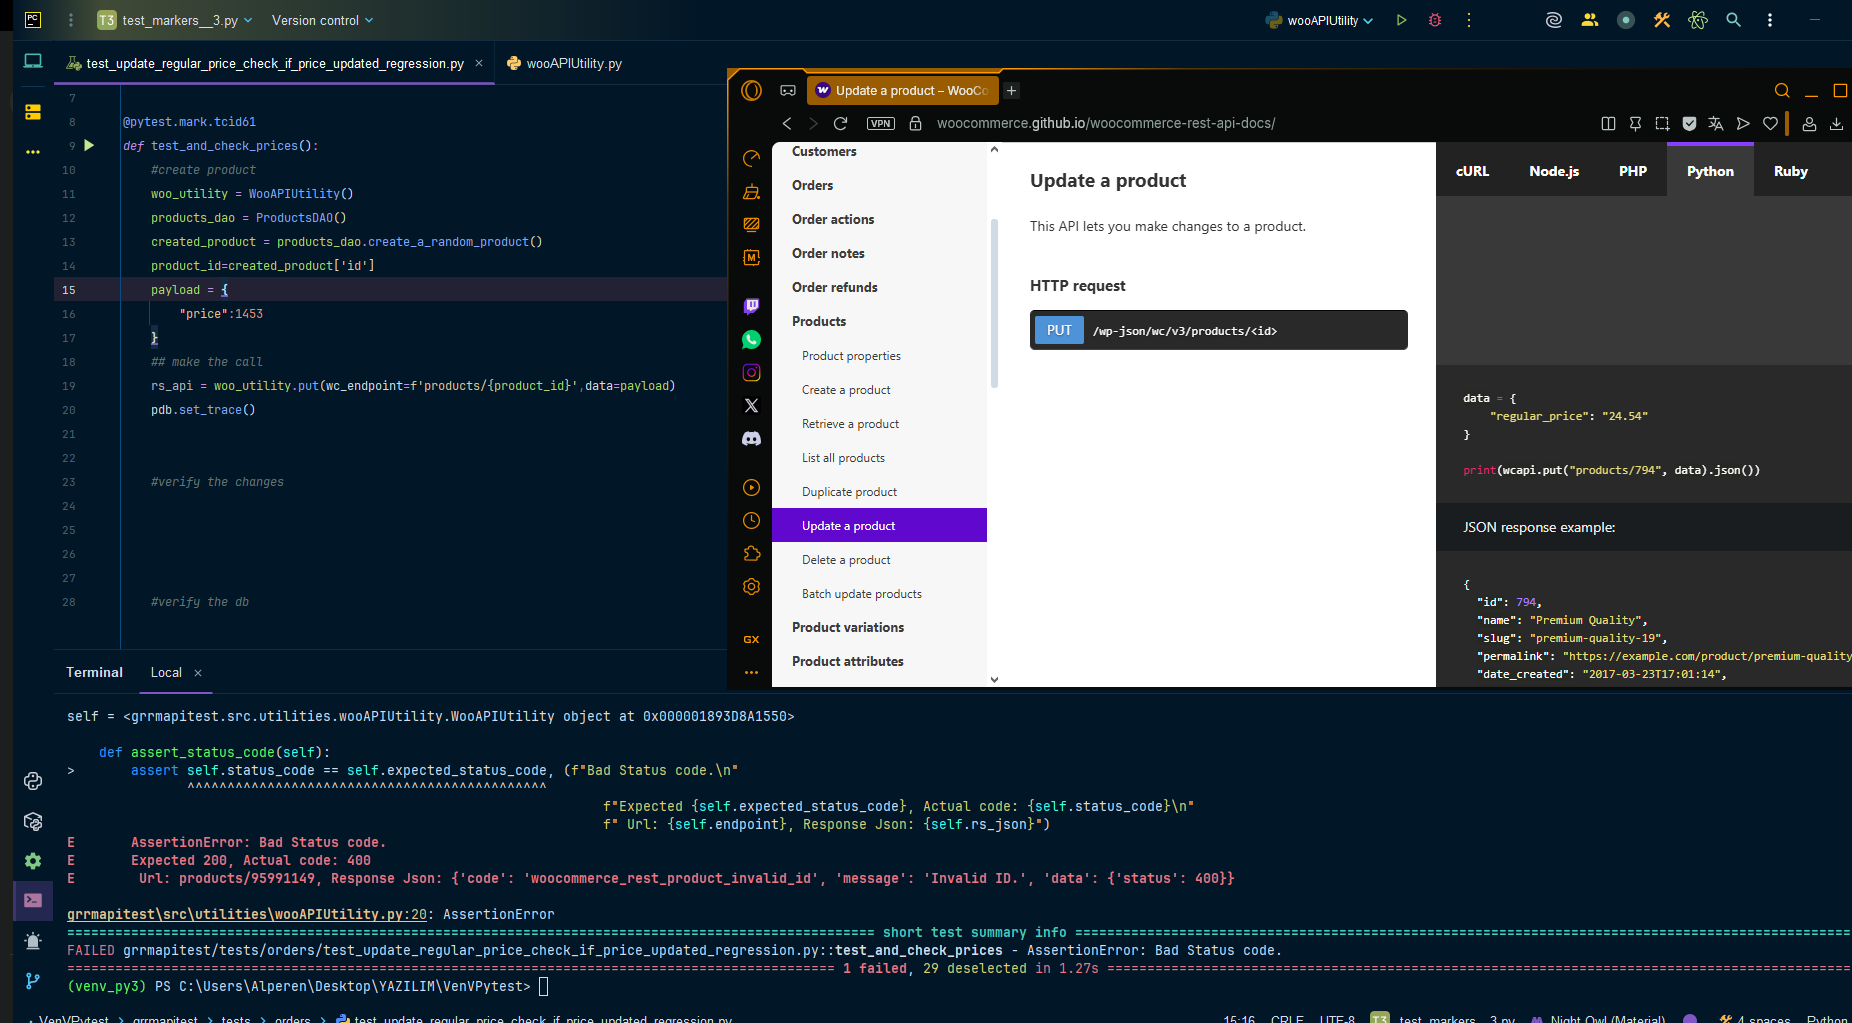This screenshot has width=1852, height=1023.
Task: Open Opera sidebar settings gear
Action: point(751,587)
